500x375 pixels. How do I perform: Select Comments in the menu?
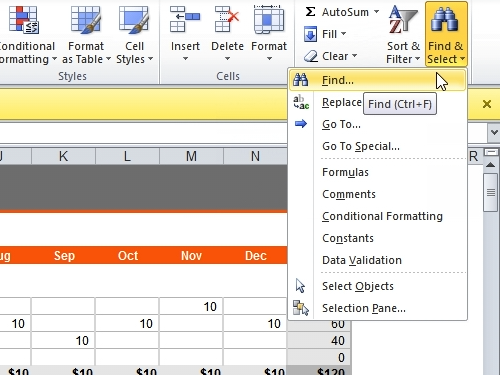(378, 194)
